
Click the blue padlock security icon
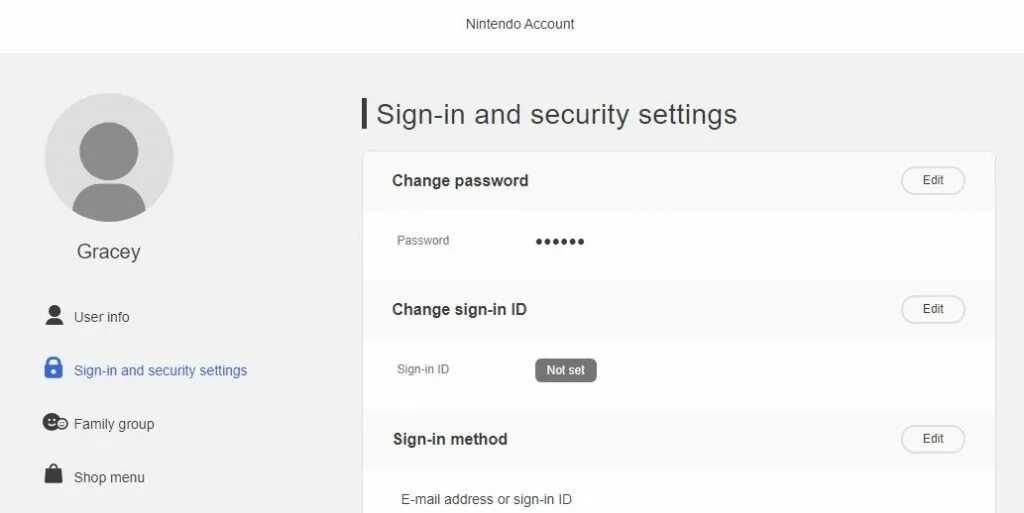pos(54,367)
